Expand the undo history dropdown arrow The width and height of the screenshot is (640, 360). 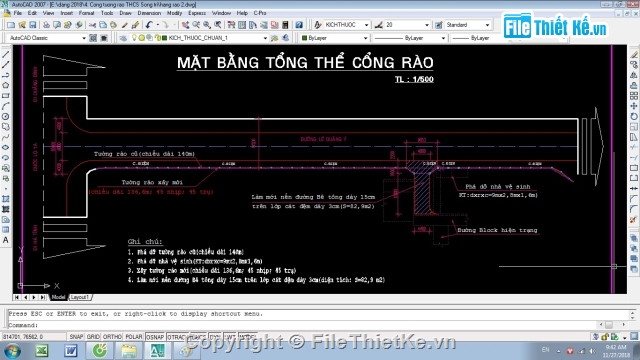coord(158,25)
